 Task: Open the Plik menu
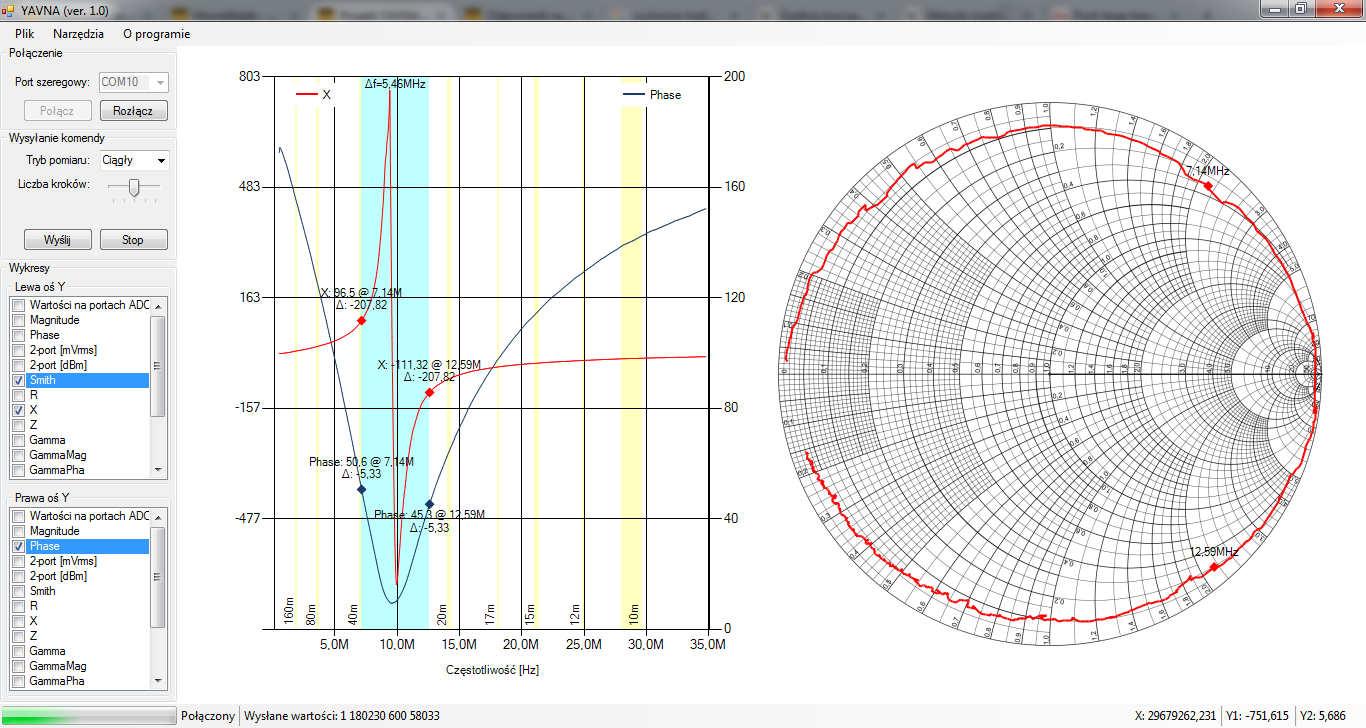(25, 34)
